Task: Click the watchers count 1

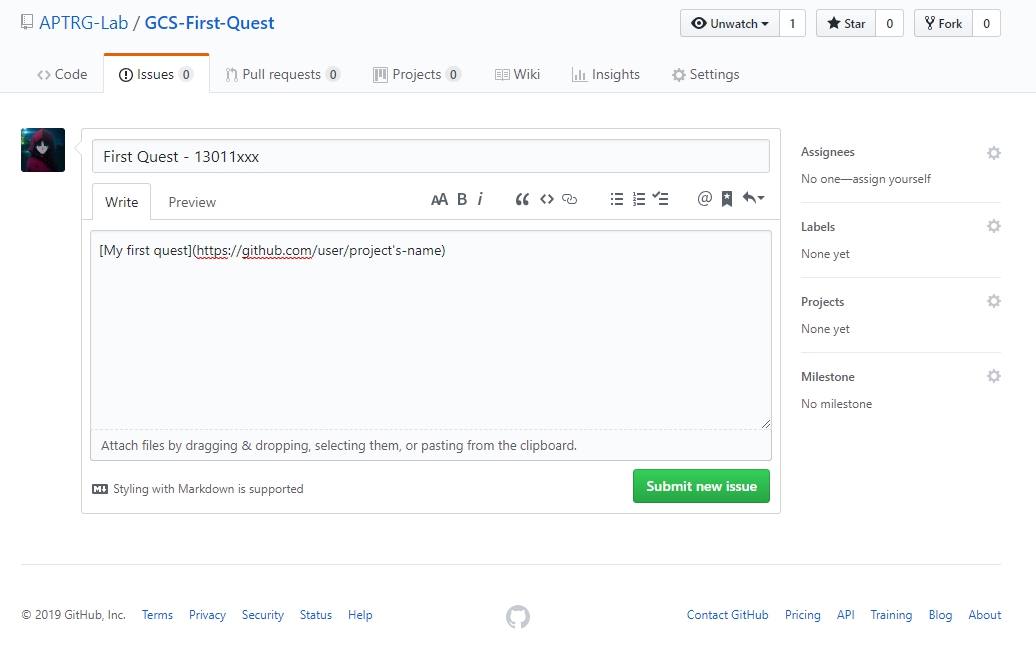Action: coord(792,23)
